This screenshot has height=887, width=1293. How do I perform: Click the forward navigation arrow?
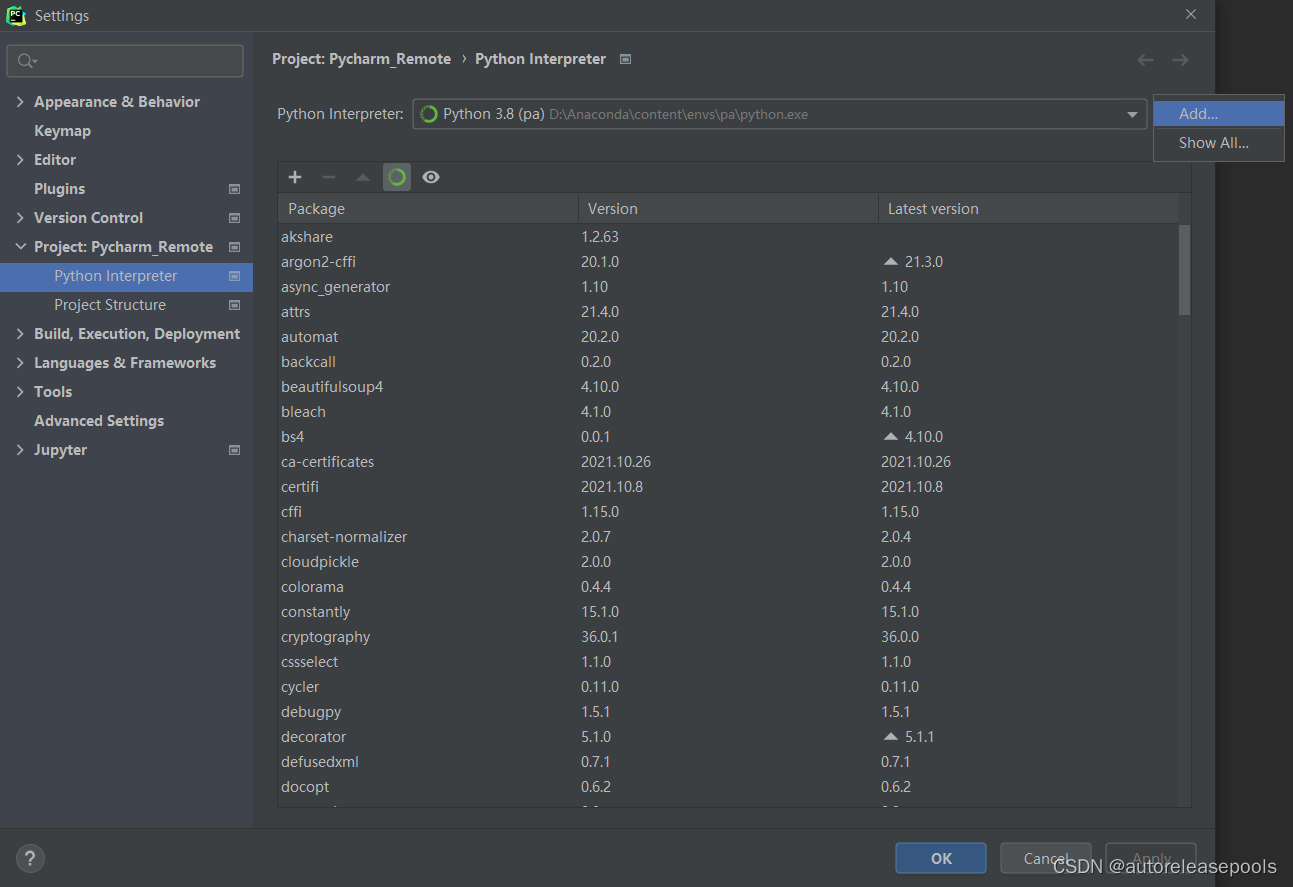1180,60
